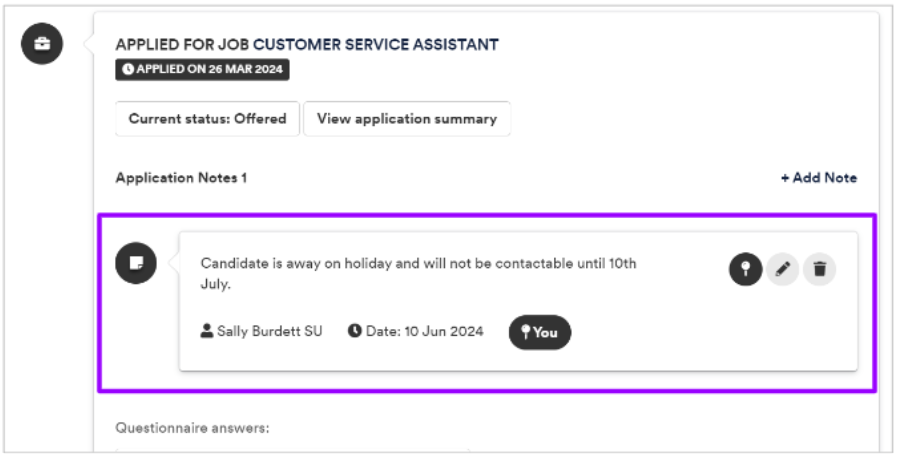The height and width of the screenshot is (454, 897).
Task: Click the Applied For Job heading text
Action: 182,45
